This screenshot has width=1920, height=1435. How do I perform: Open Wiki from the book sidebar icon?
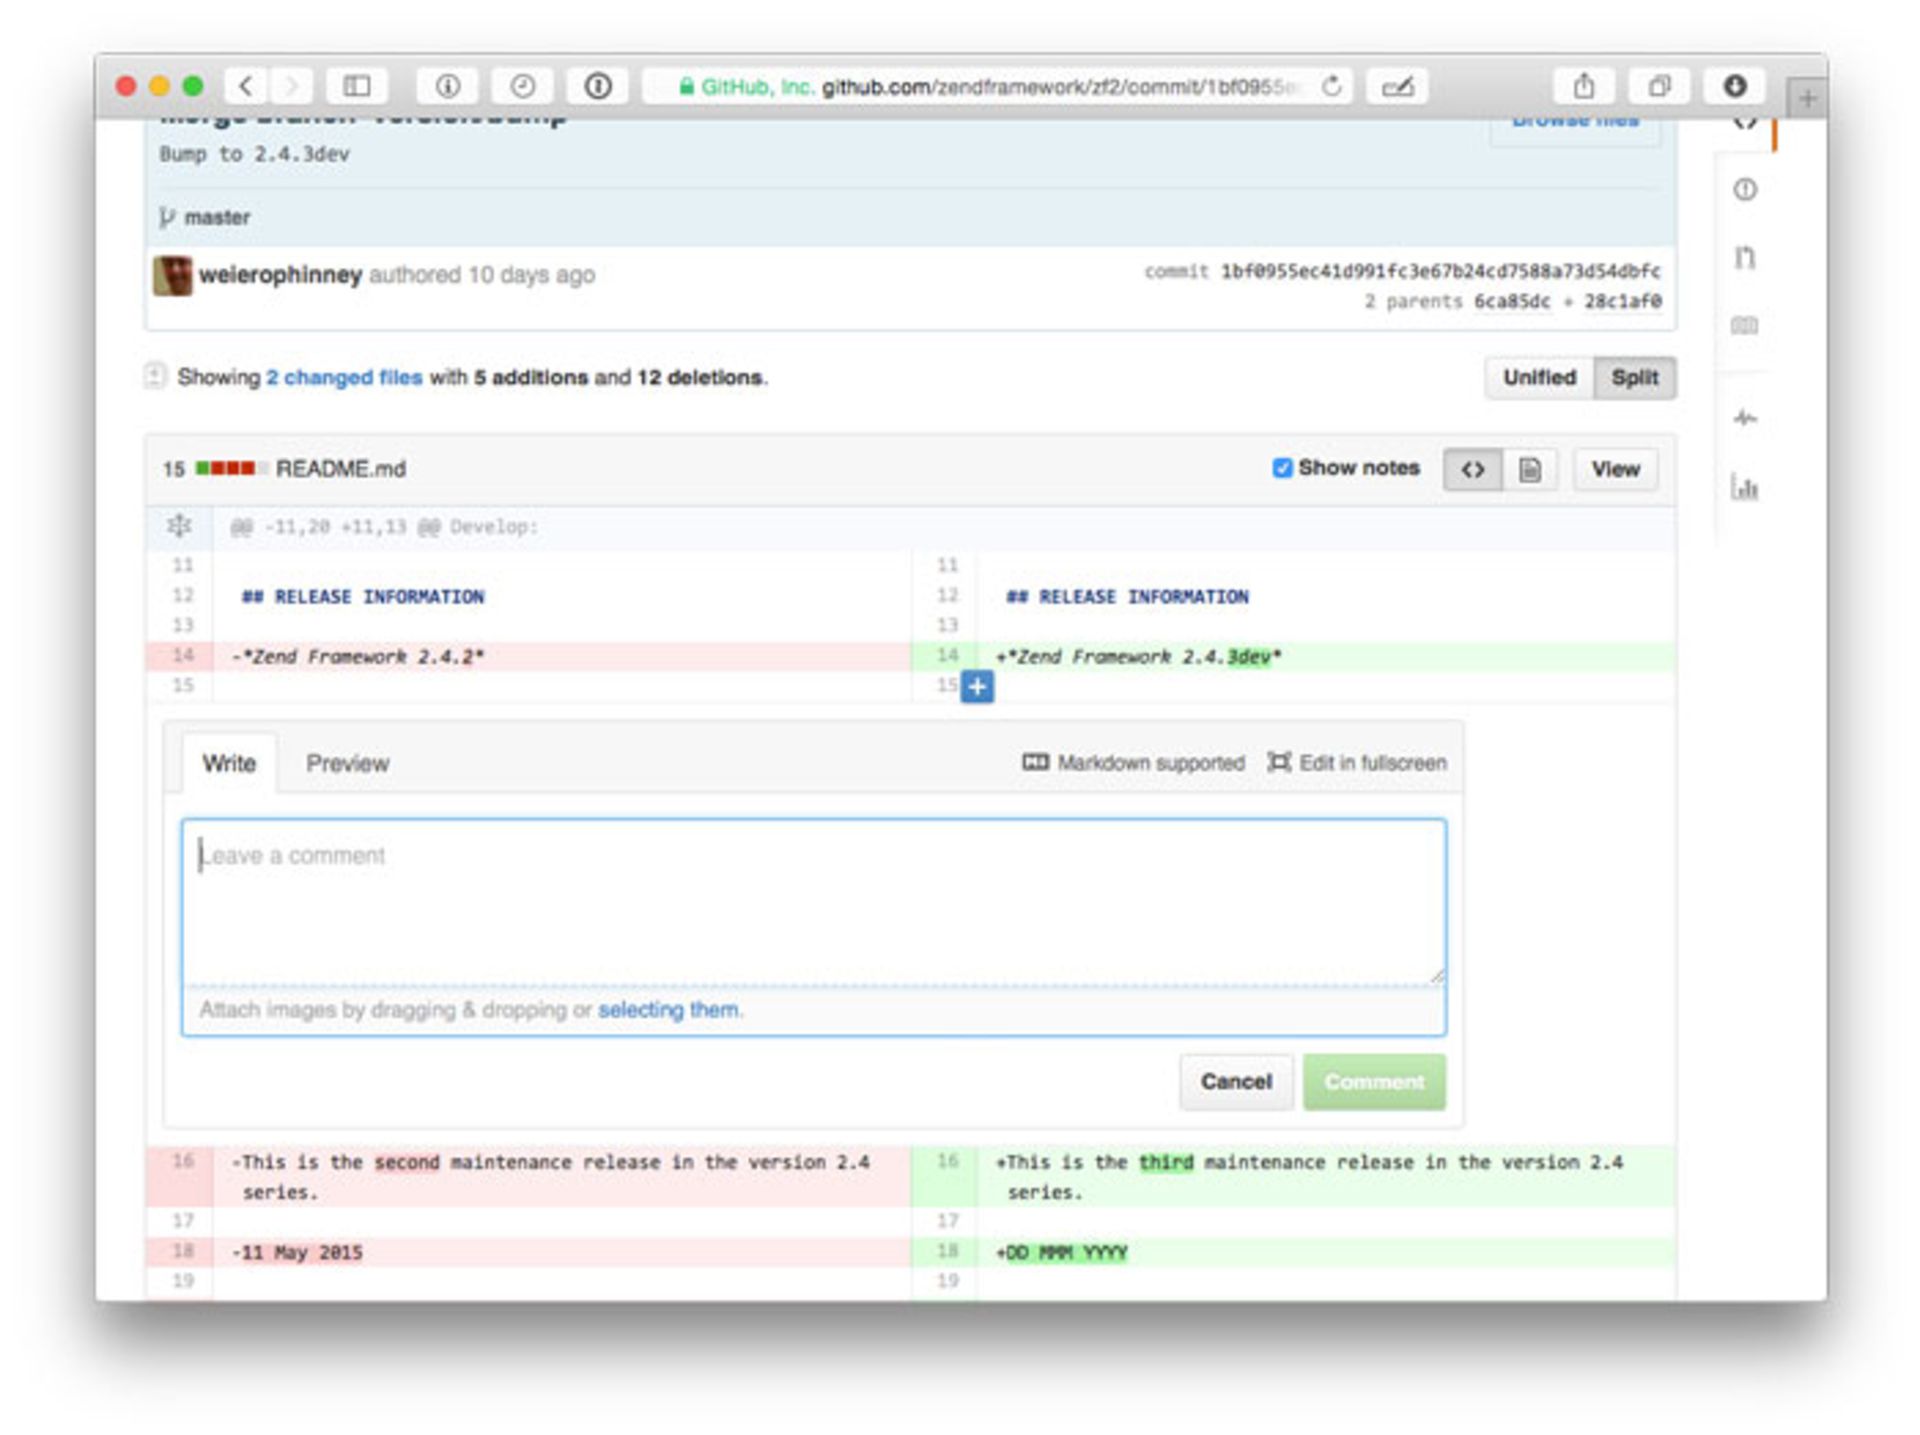click(x=1745, y=325)
